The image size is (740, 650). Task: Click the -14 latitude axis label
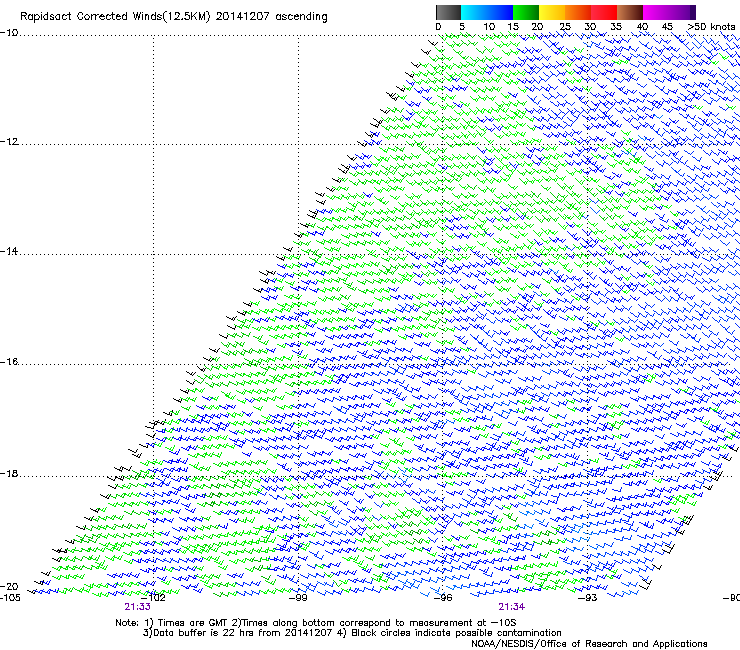pos(9,251)
